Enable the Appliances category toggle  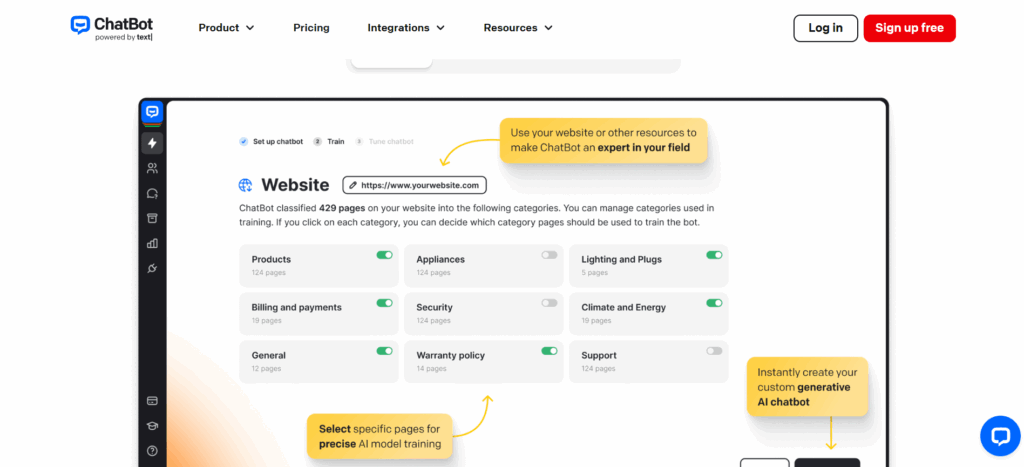pyautogui.click(x=549, y=255)
